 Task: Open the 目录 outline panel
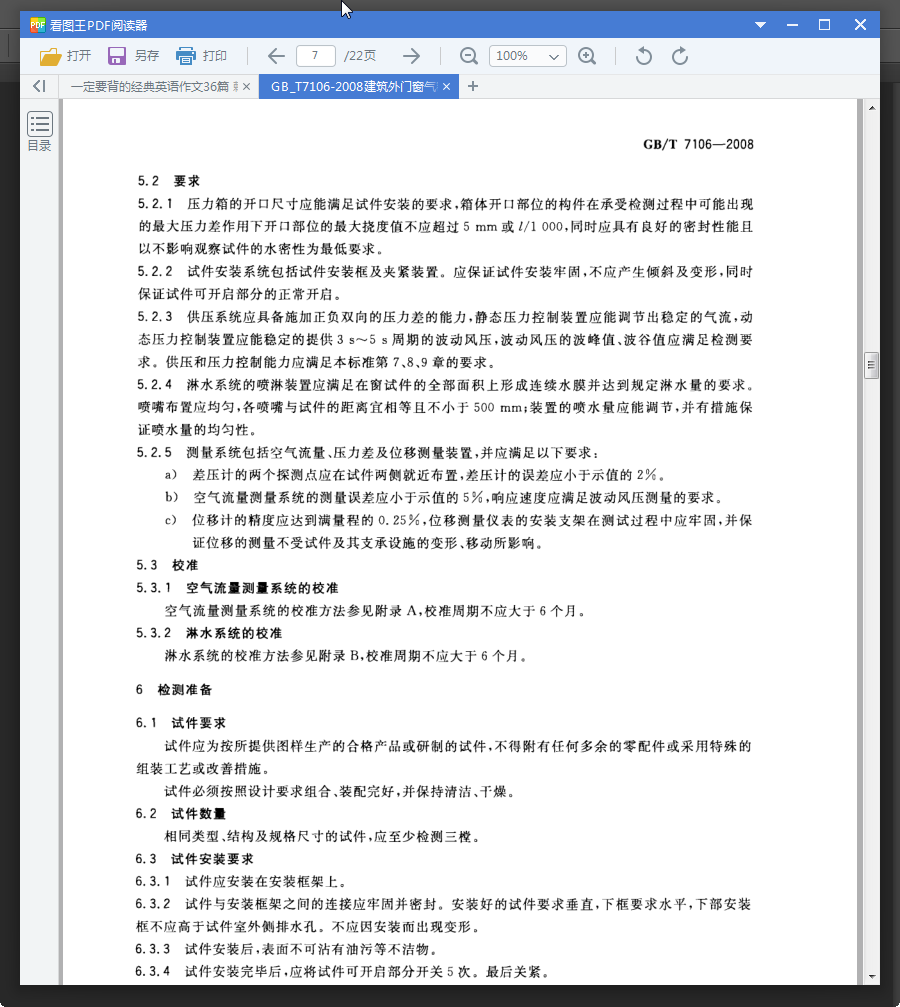(40, 132)
